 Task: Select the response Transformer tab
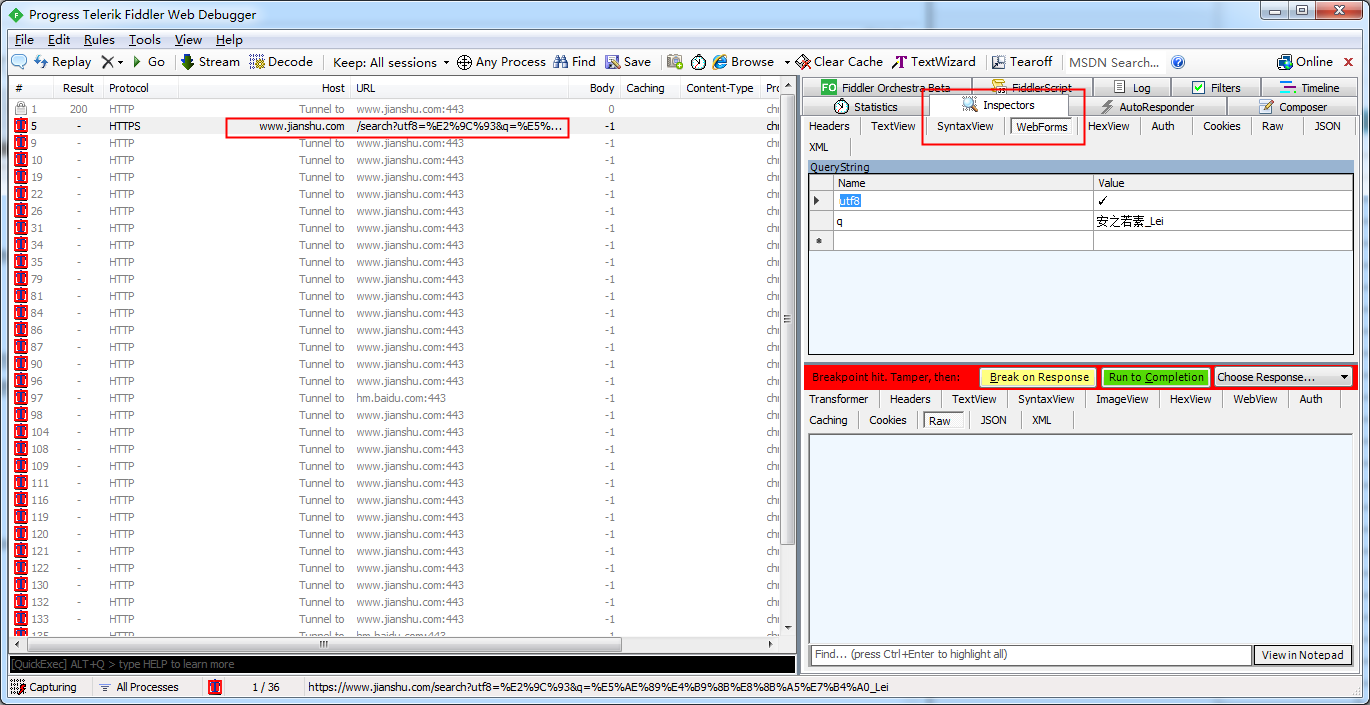(838, 399)
